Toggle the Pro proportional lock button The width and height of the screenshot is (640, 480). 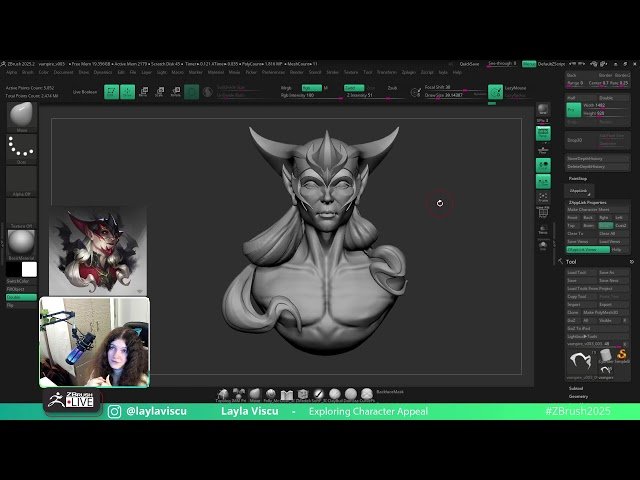point(573,109)
